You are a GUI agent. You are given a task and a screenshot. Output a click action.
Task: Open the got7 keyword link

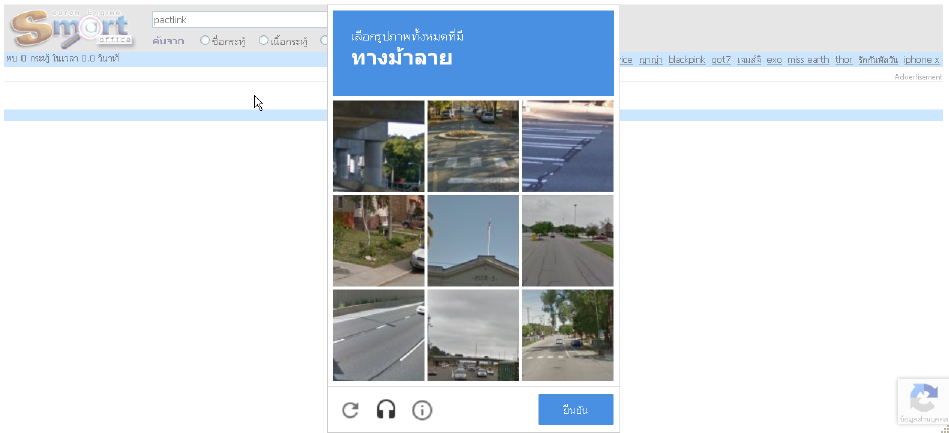(x=721, y=60)
